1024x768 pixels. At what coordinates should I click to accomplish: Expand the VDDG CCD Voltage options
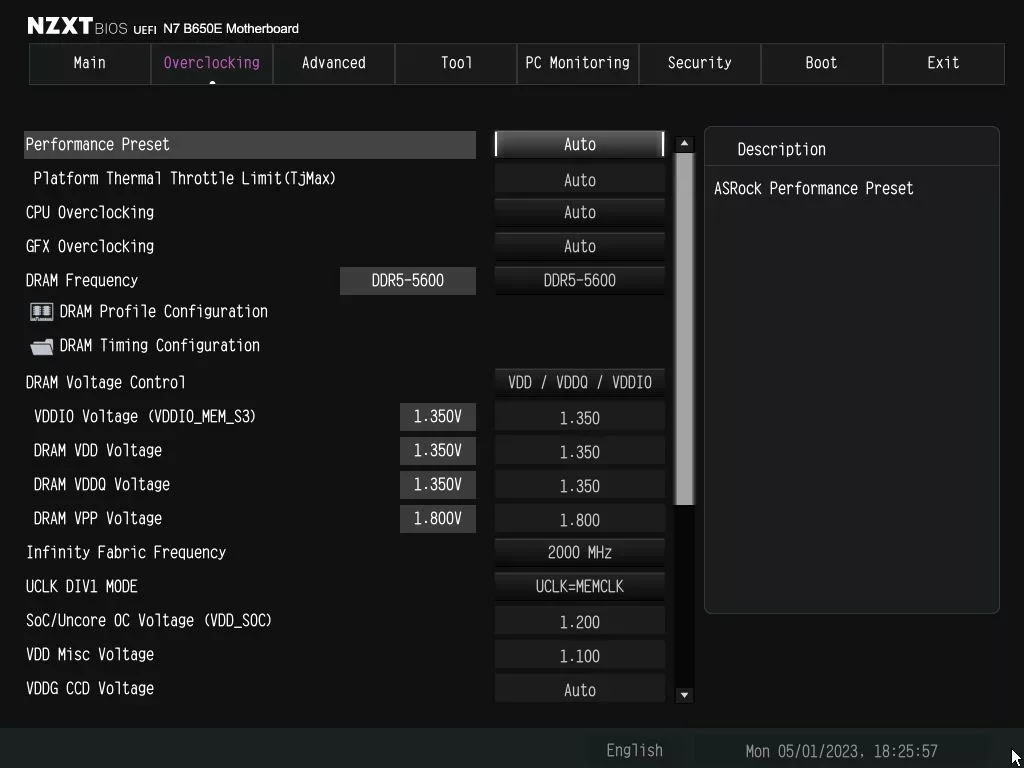[579, 689]
